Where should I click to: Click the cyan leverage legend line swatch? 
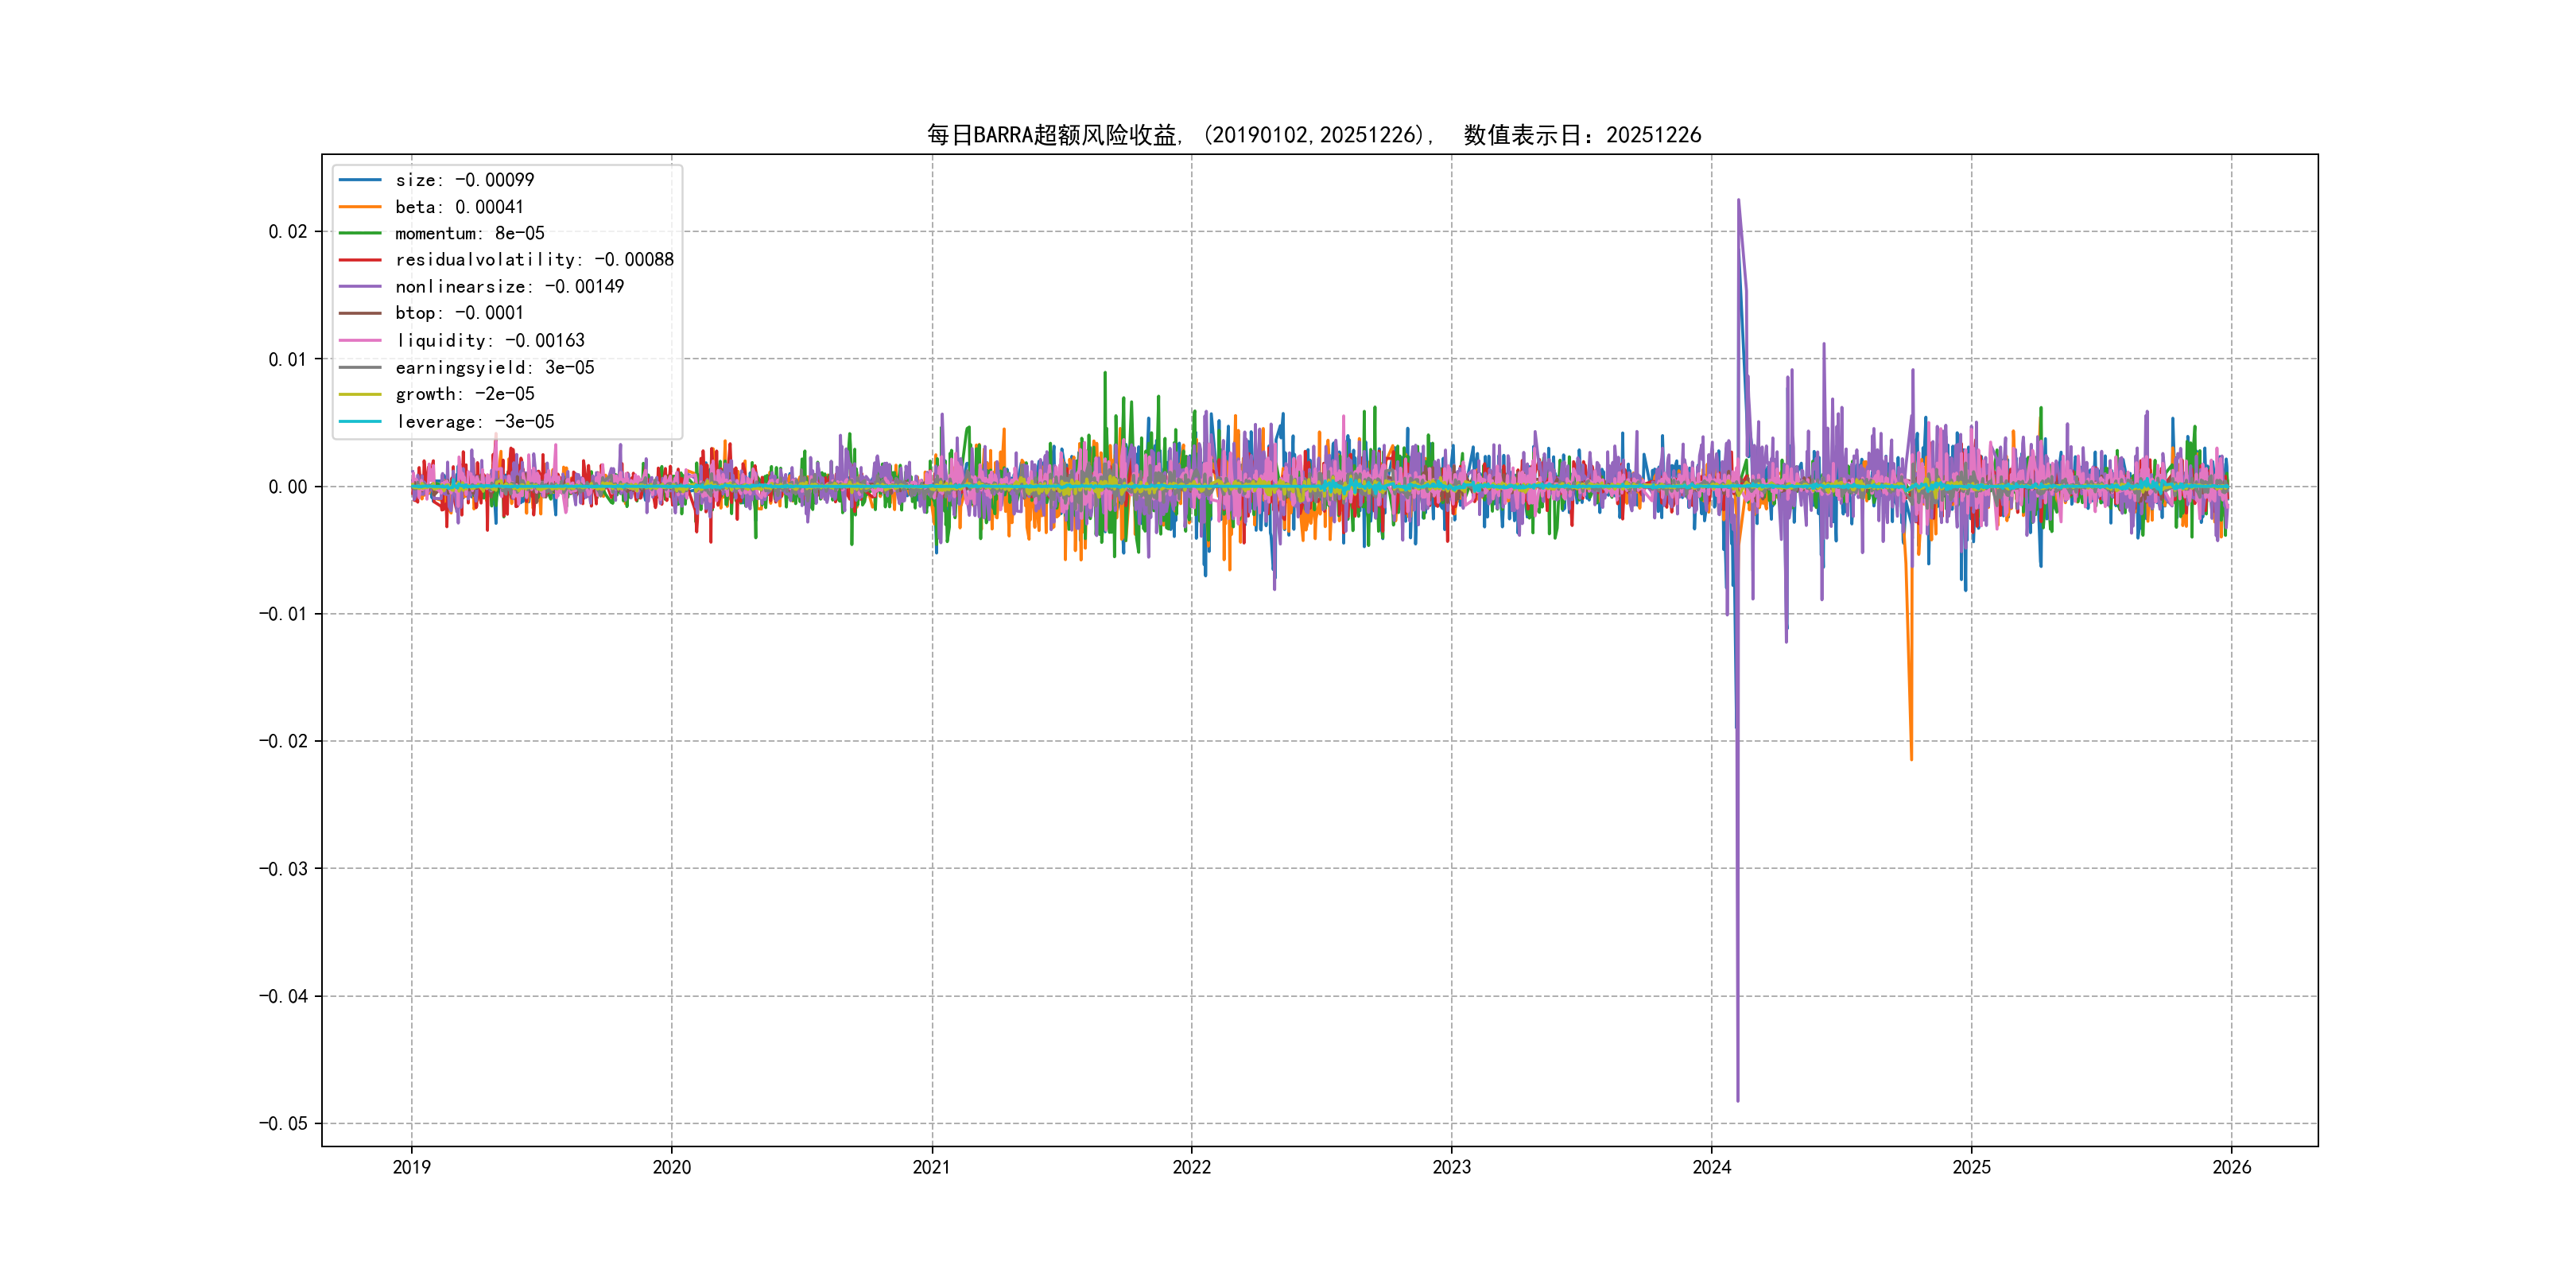[360, 421]
